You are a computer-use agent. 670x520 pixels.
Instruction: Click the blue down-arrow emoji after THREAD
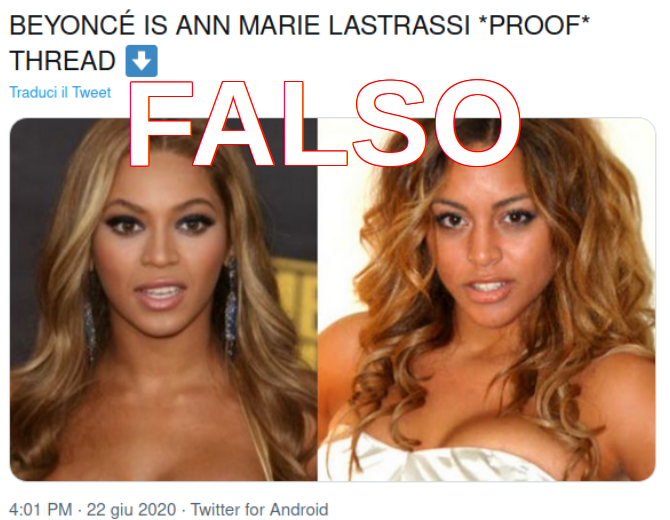click(141, 61)
